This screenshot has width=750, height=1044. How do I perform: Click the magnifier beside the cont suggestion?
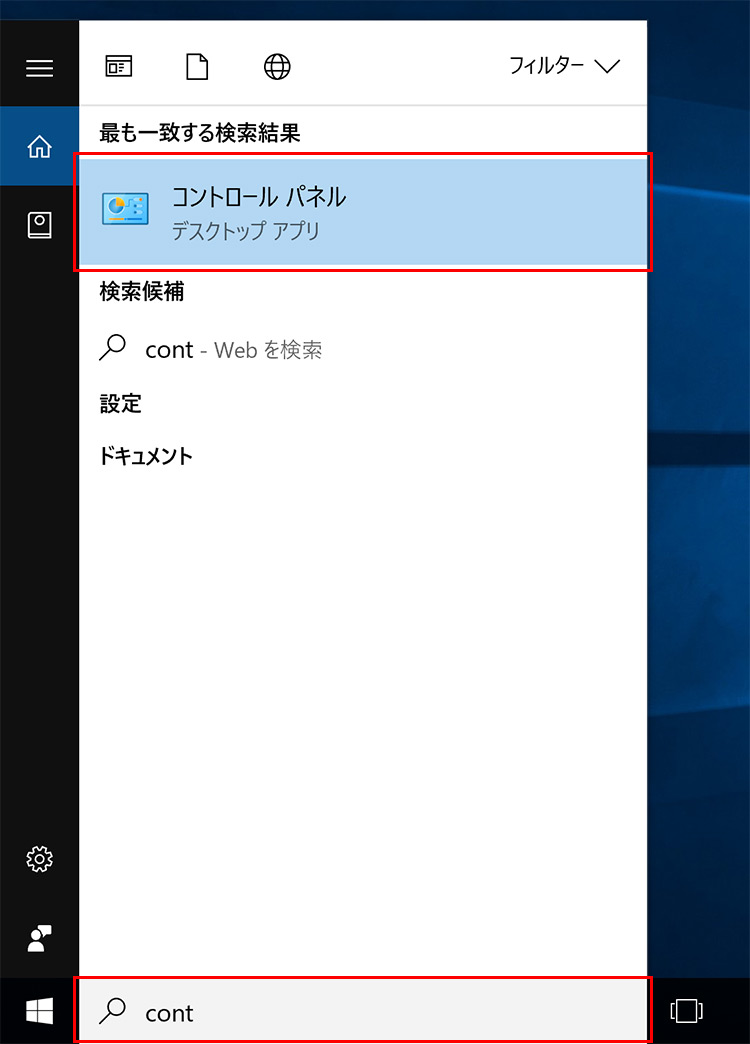pos(114,348)
